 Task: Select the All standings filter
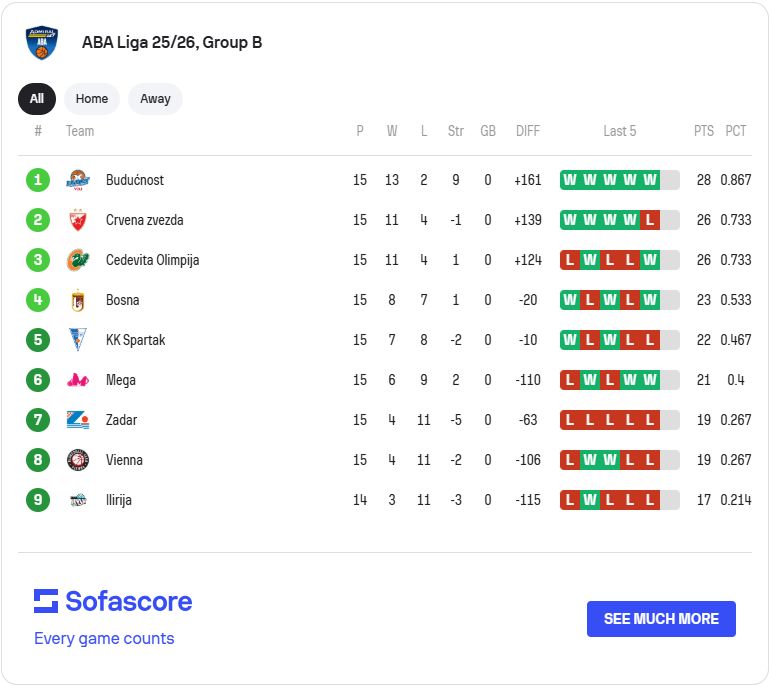point(37,99)
